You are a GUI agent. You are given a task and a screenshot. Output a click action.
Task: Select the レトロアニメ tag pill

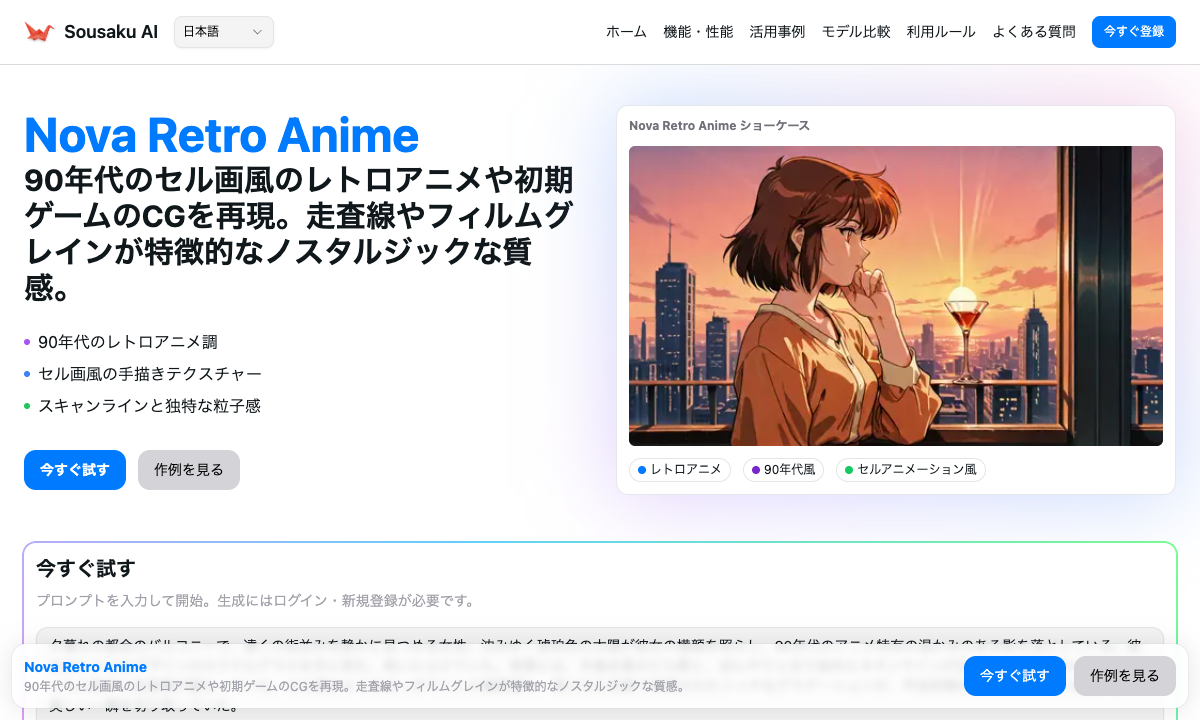point(680,470)
